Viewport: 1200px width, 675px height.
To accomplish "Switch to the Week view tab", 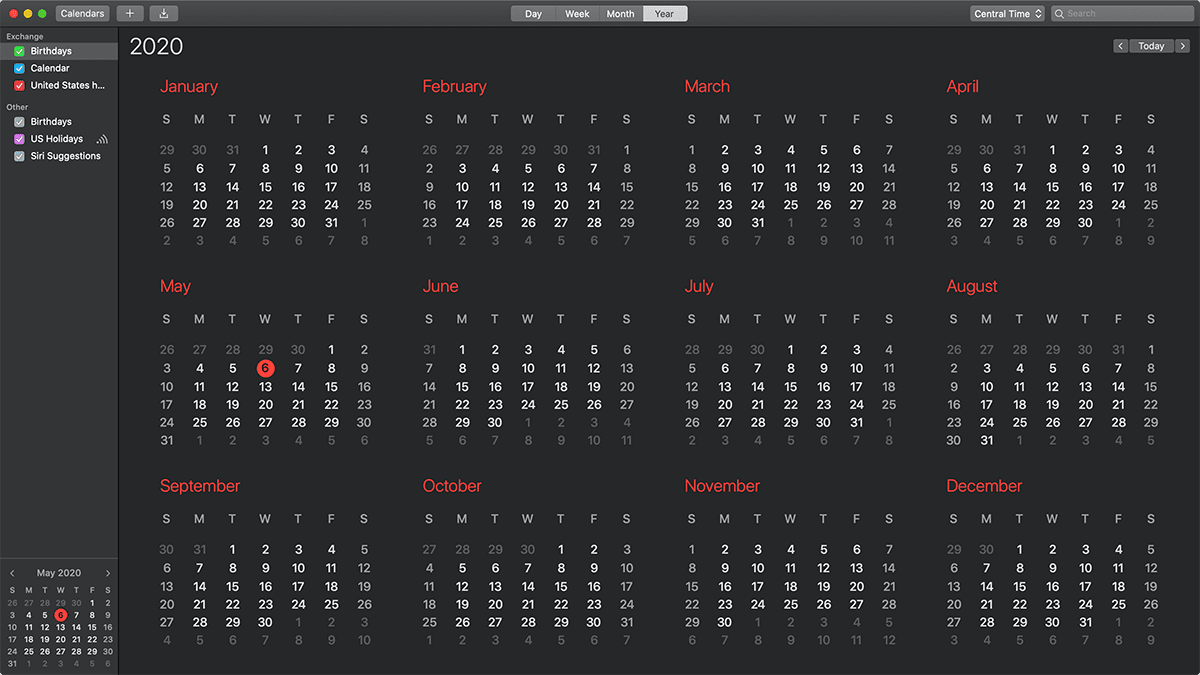I will pos(577,14).
